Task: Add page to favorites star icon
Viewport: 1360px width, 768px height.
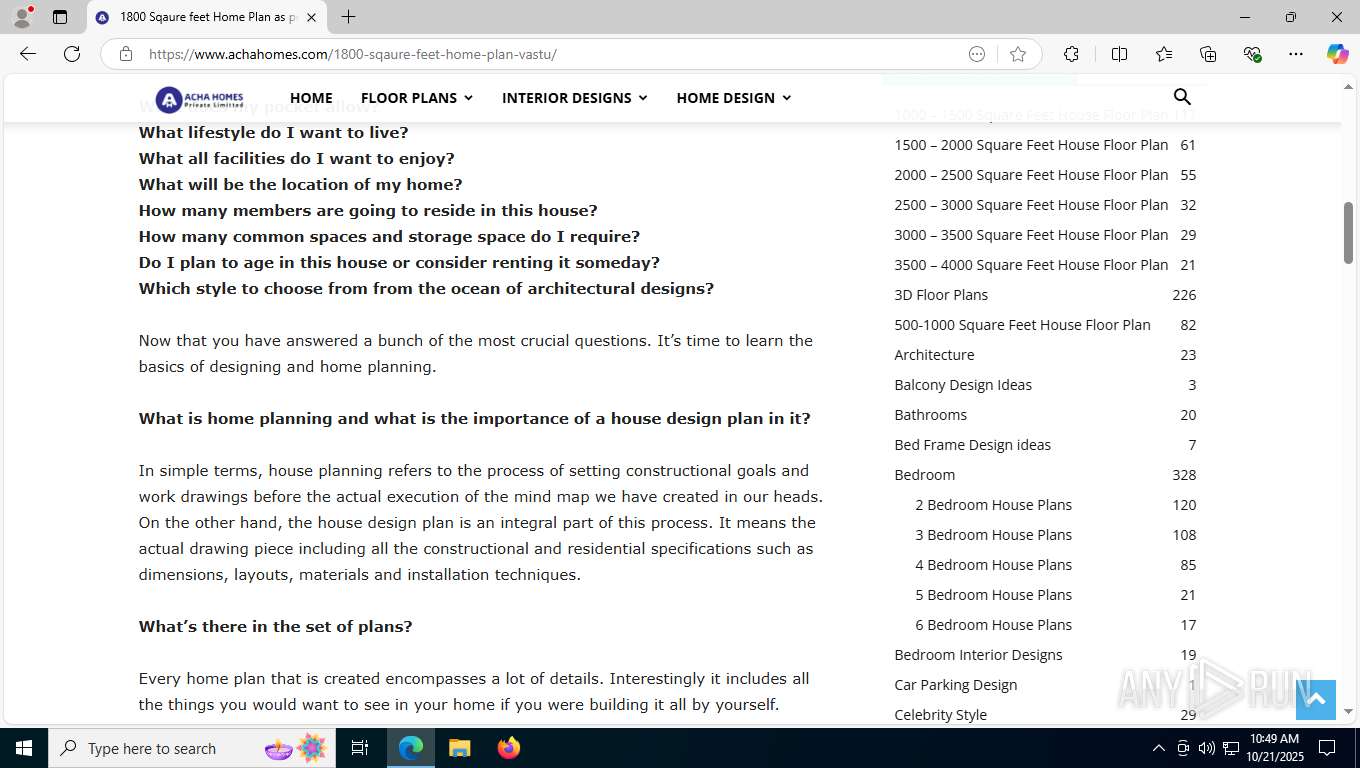Action: tap(1018, 54)
